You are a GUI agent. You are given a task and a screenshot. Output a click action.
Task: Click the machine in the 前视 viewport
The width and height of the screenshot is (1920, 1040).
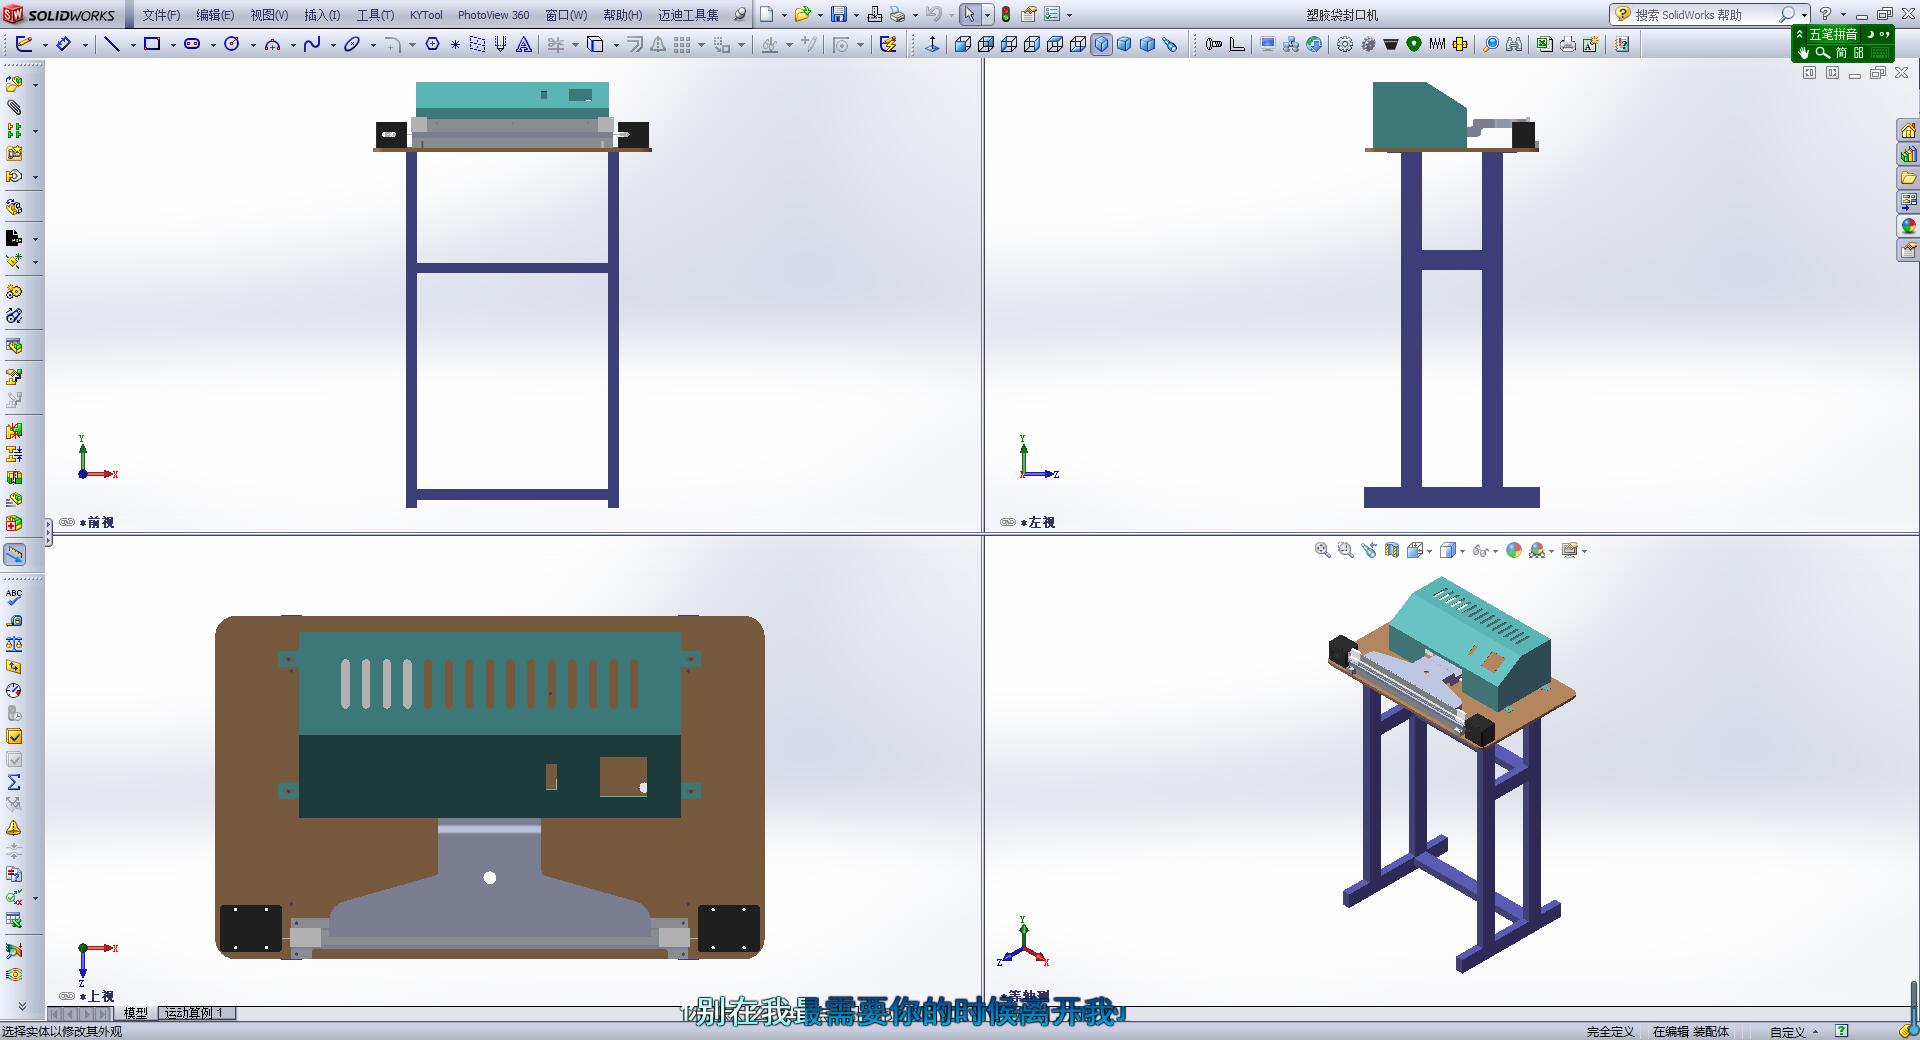coord(512,294)
